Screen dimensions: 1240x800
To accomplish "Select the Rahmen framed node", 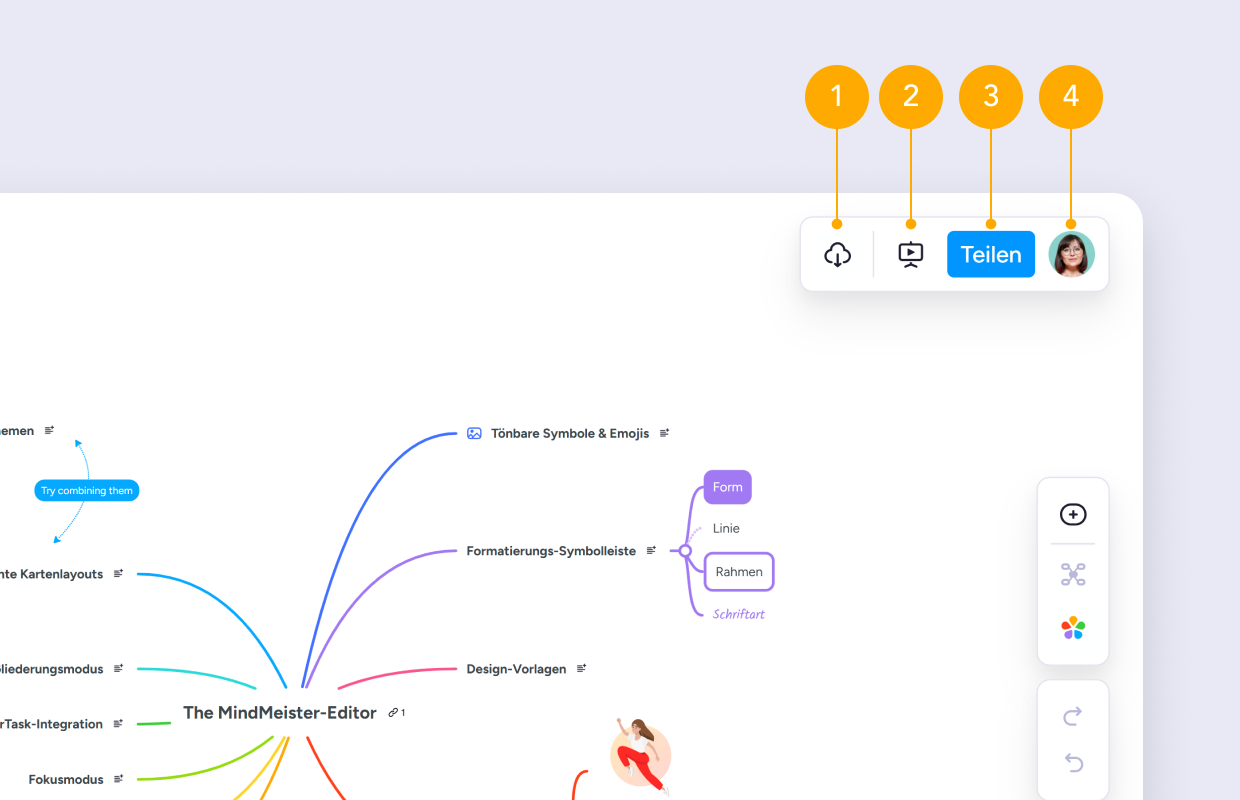I will tap(739, 572).
